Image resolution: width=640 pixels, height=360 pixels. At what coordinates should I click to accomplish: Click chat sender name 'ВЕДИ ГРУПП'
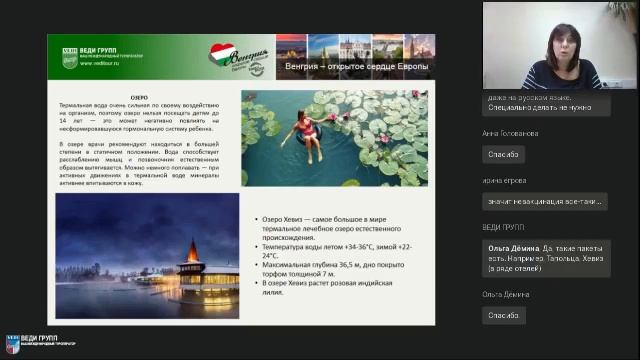pos(503,227)
